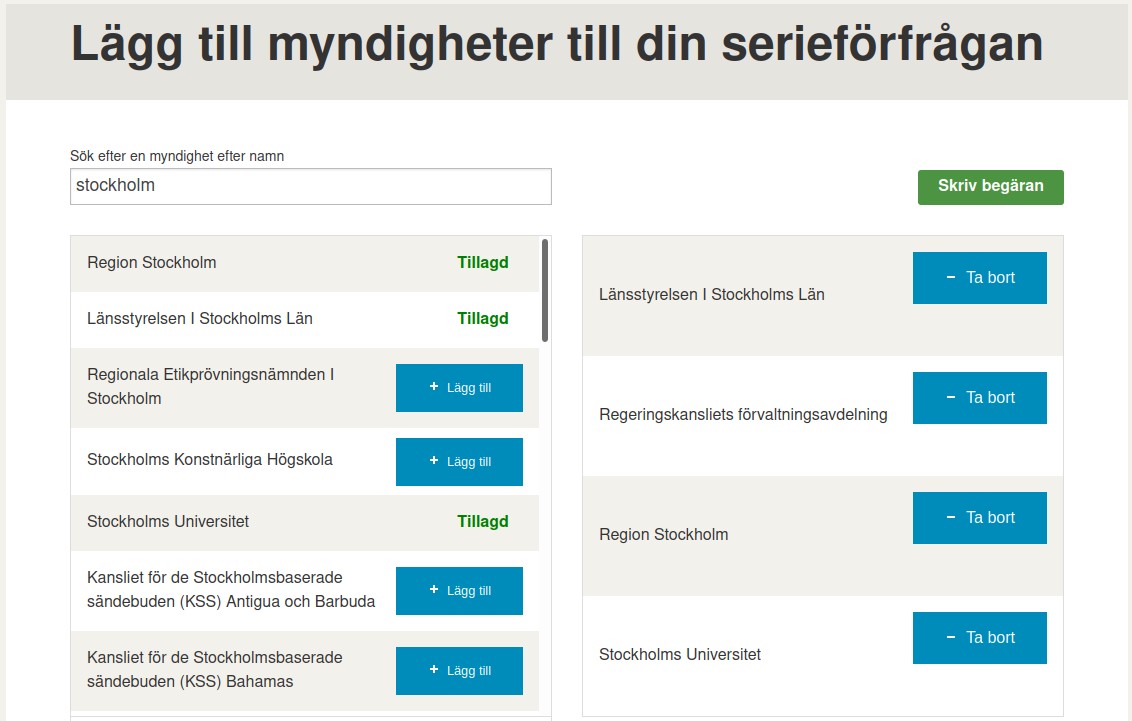Image resolution: width=1132 pixels, height=721 pixels.
Task: Click the Sök efter en myndighet label
Action: tap(177, 156)
